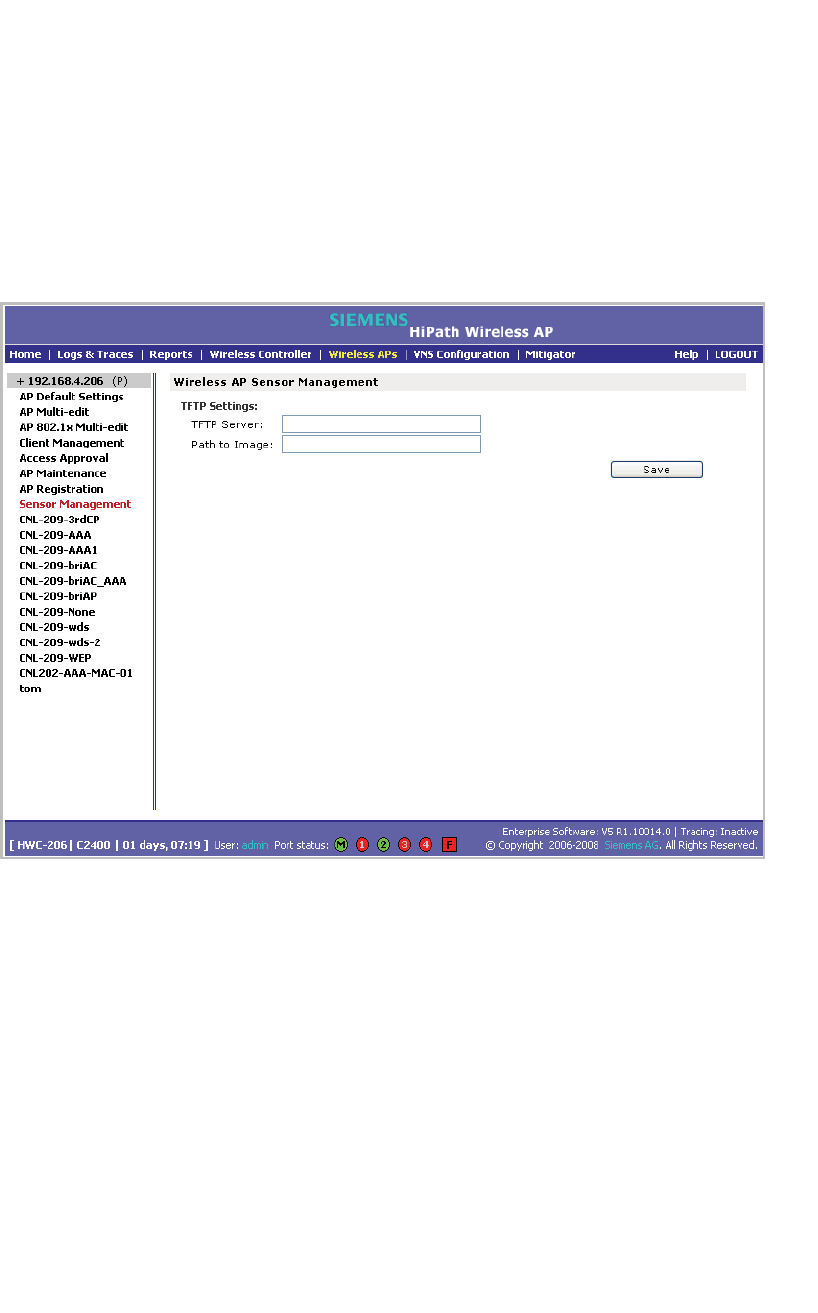Viewport: 818px width, 1313px height.
Task: Select AP CNL-209-wds-2
Action: (x=60, y=642)
